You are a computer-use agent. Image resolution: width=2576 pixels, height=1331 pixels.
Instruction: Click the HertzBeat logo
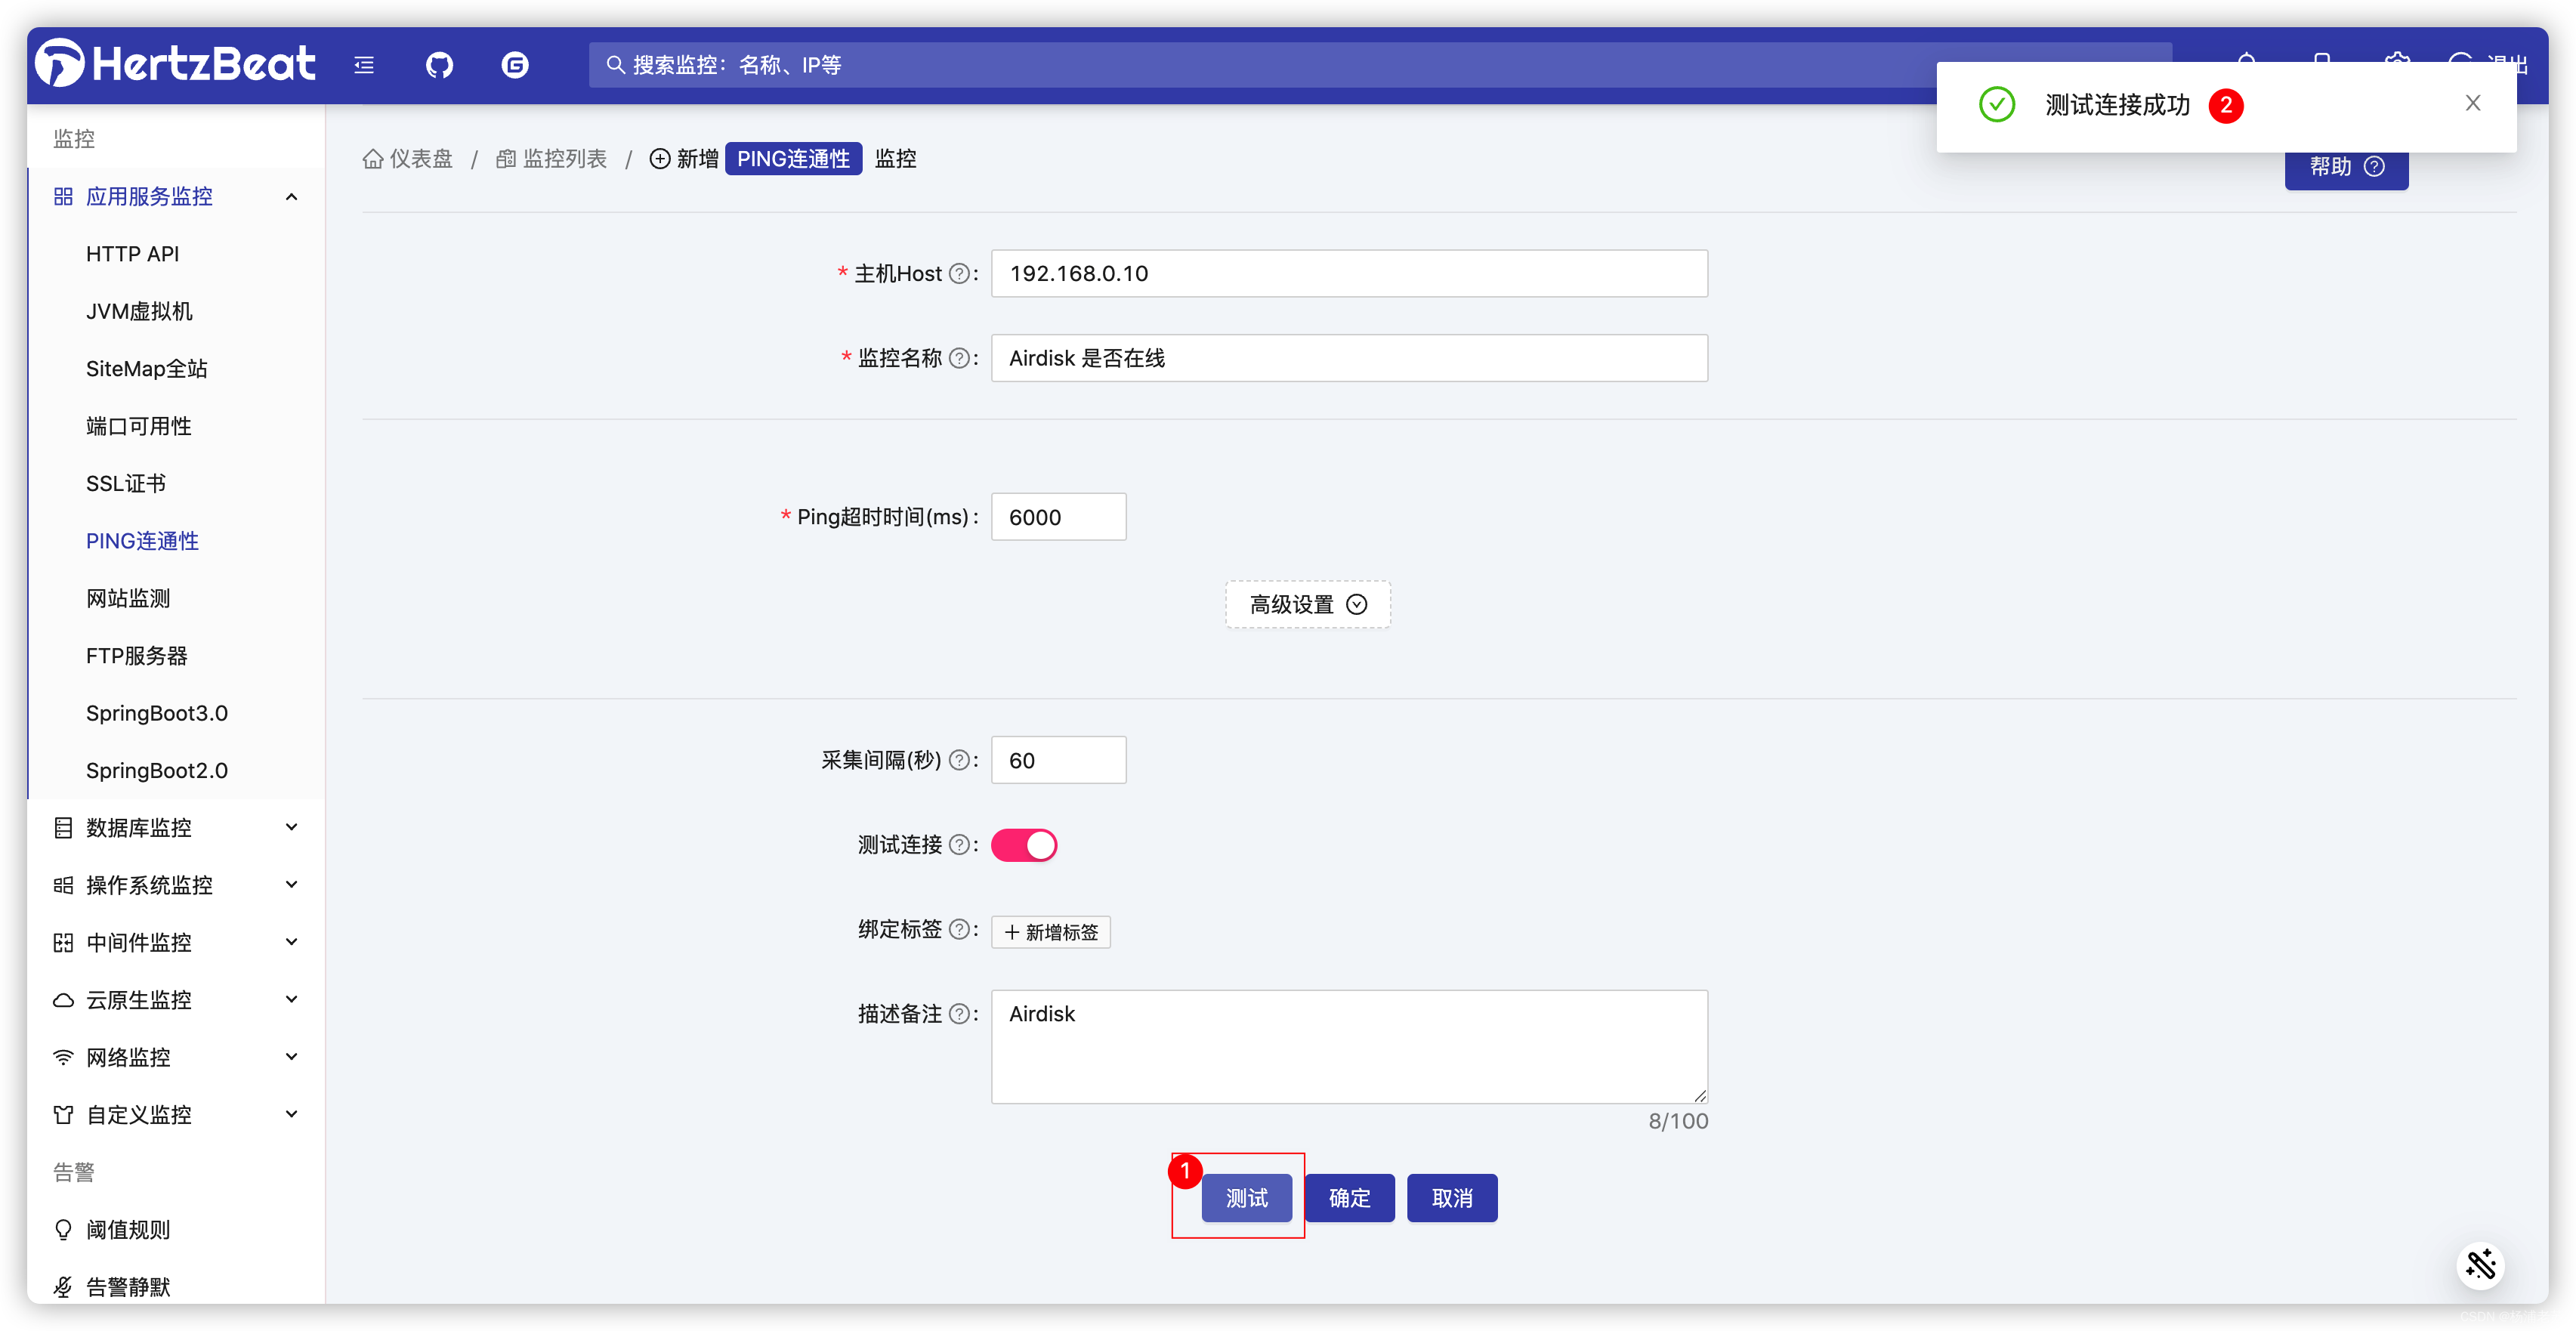[176, 64]
